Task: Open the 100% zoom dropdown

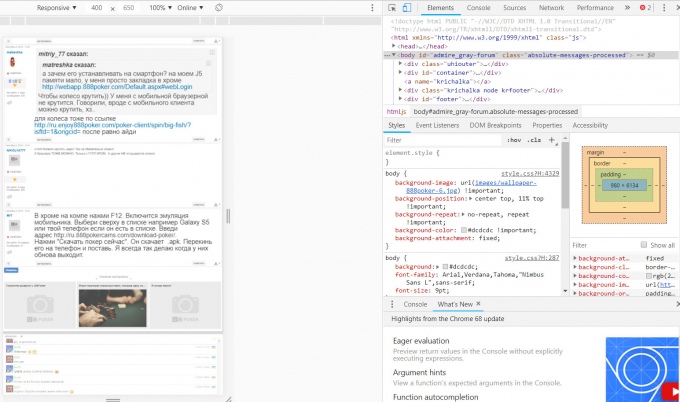Action: [160, 8]
